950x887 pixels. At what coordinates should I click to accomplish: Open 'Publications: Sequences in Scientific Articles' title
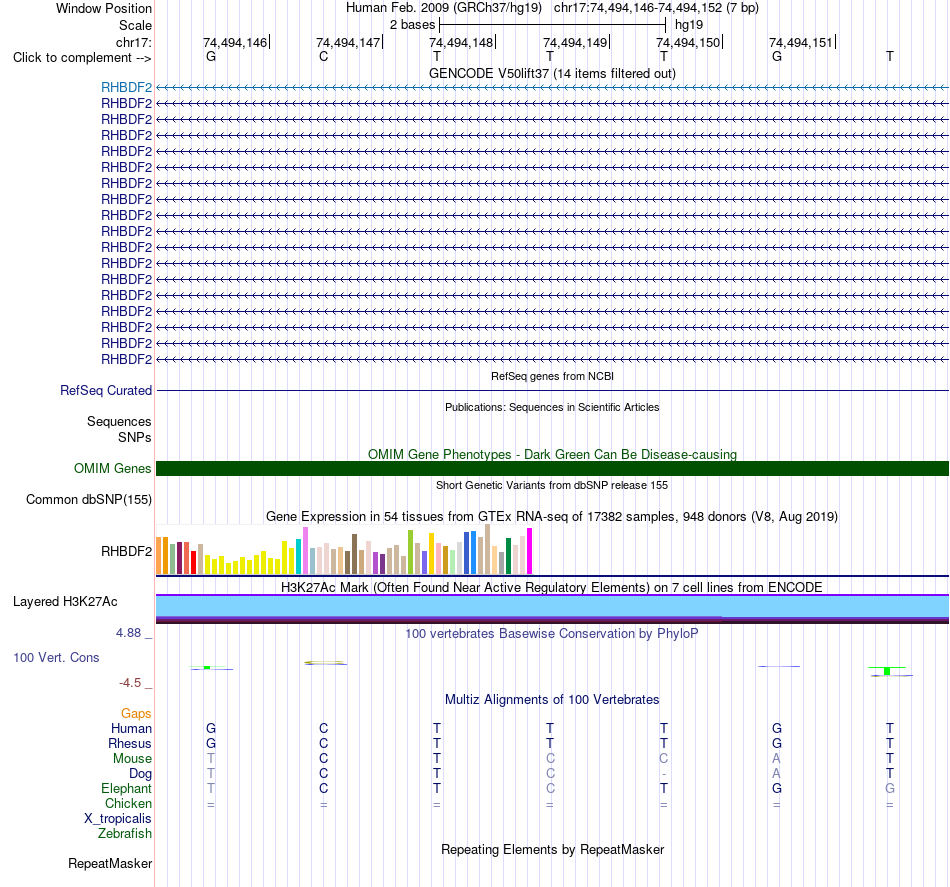(552, 407)
